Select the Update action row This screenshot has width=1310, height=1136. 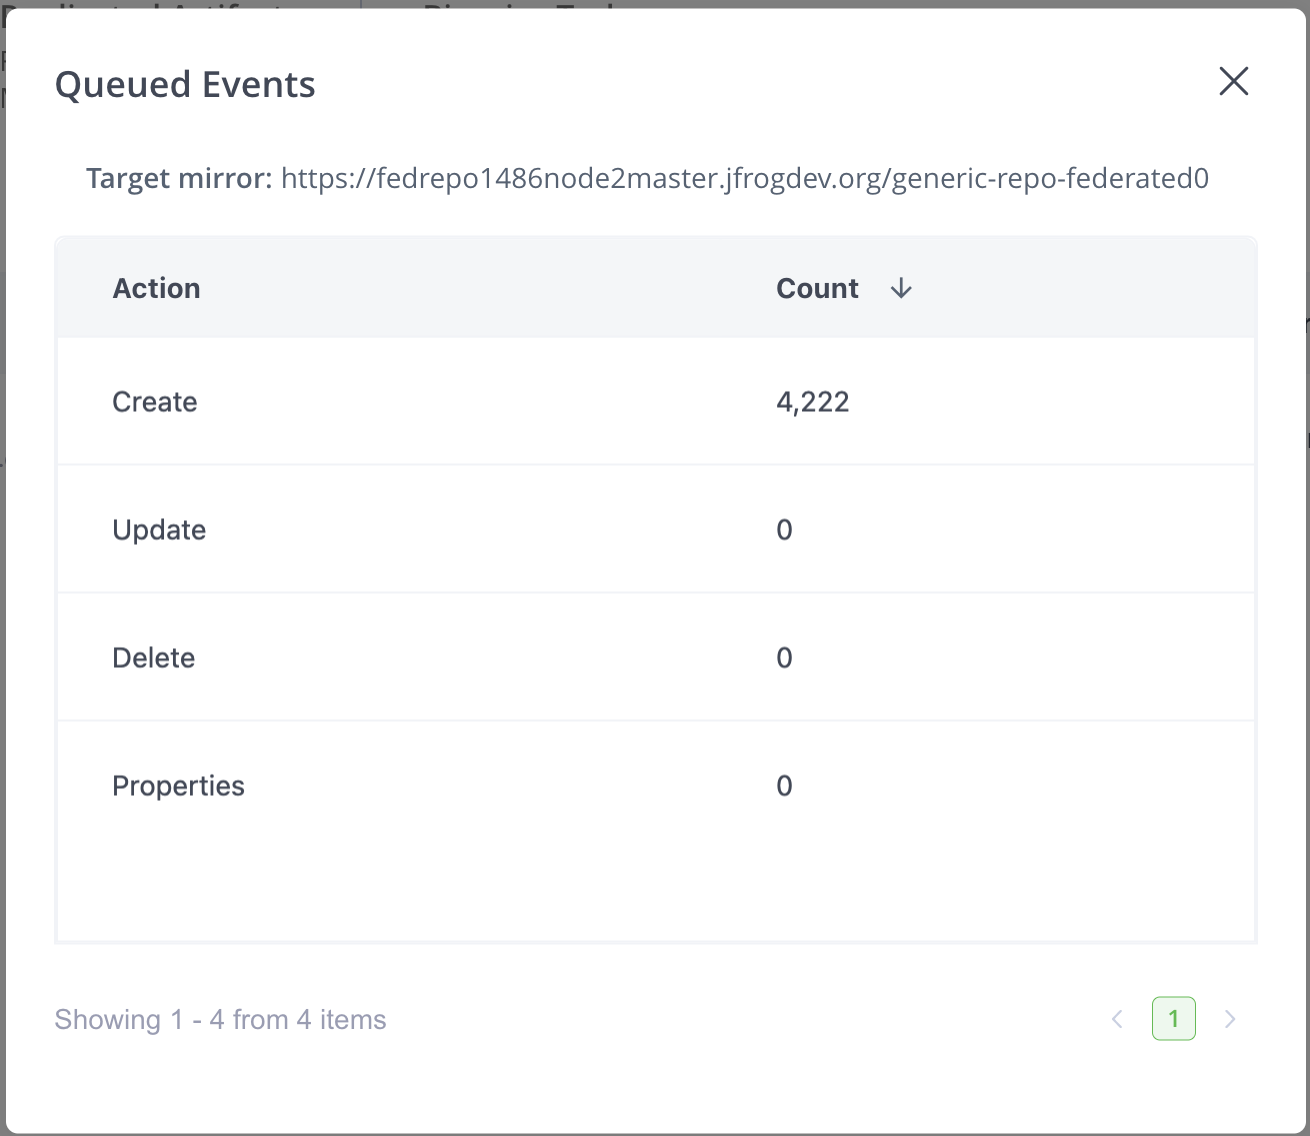coord(656,529)
